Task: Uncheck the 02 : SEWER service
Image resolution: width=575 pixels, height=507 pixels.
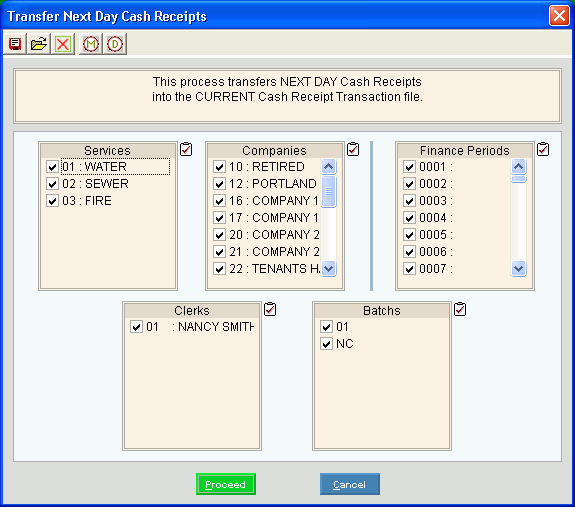Action: [52, 184]
